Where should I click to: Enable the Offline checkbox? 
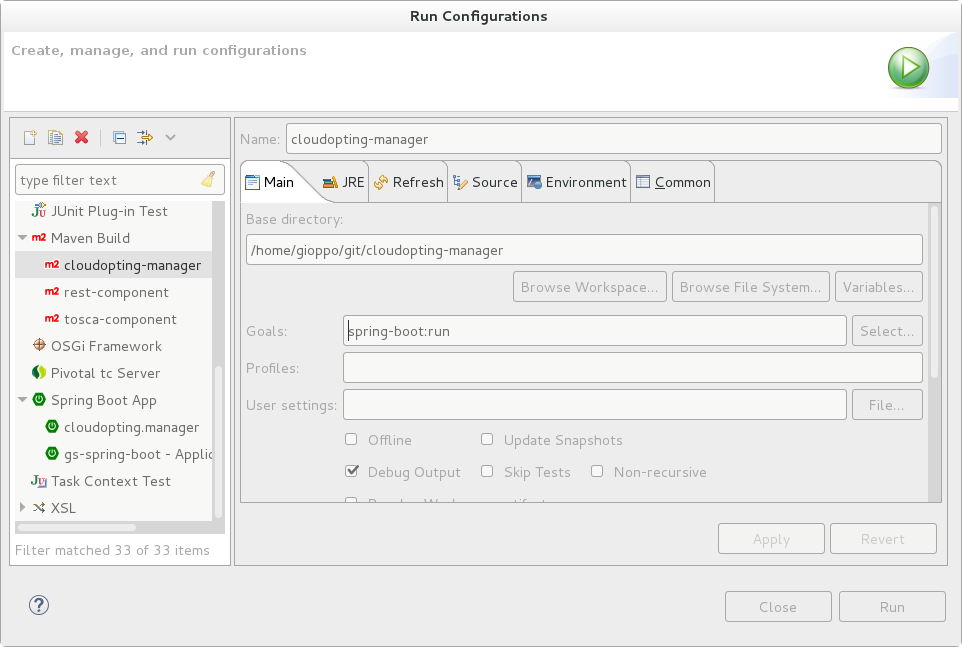(351, 439)
